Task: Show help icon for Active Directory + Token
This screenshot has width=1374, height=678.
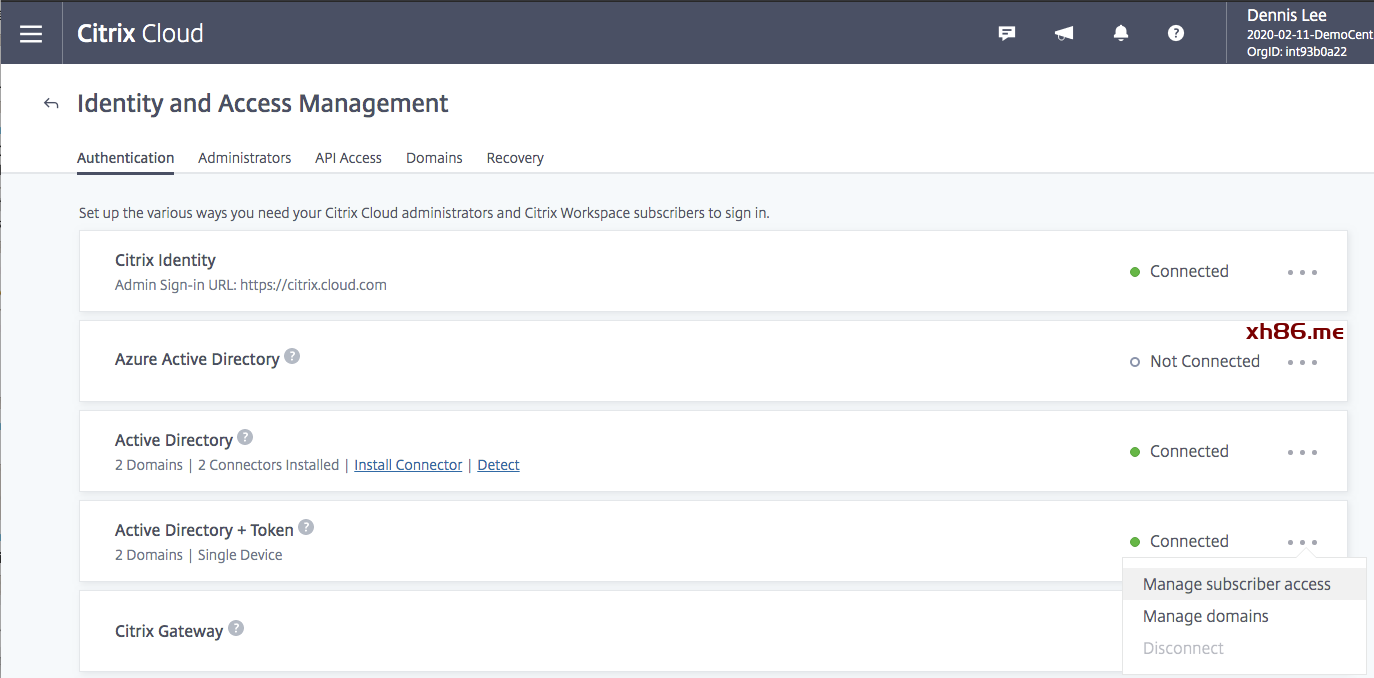Action: tap(306, 527)
